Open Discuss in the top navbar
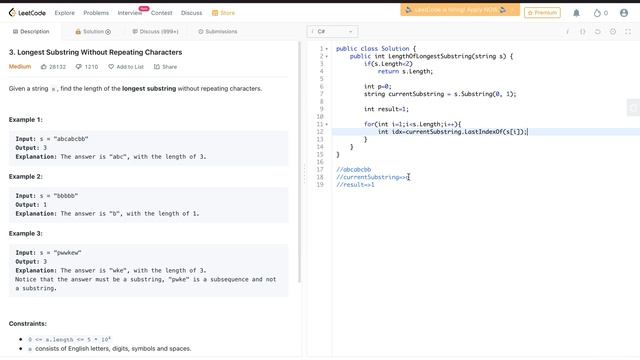640x360 pixels. [x=191, y=13]
